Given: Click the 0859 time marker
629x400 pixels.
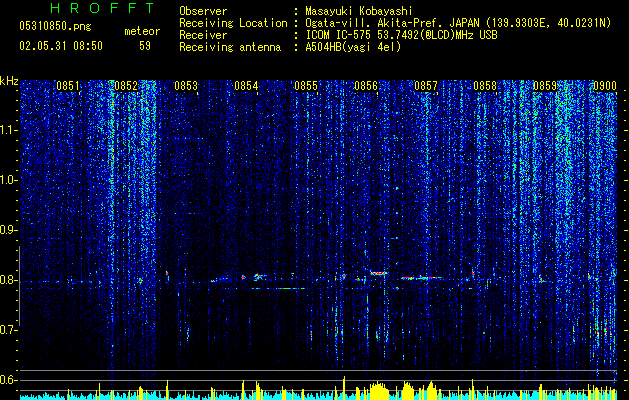Looking at the screenshot, I should (x=545, y=86).
